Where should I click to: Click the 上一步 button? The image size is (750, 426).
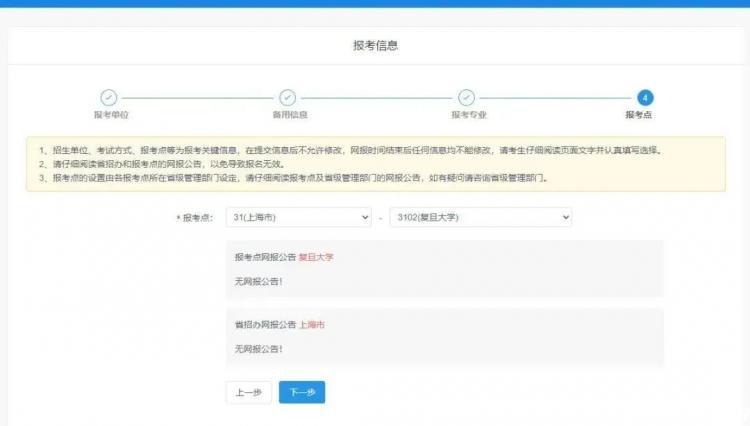(248, 393)
